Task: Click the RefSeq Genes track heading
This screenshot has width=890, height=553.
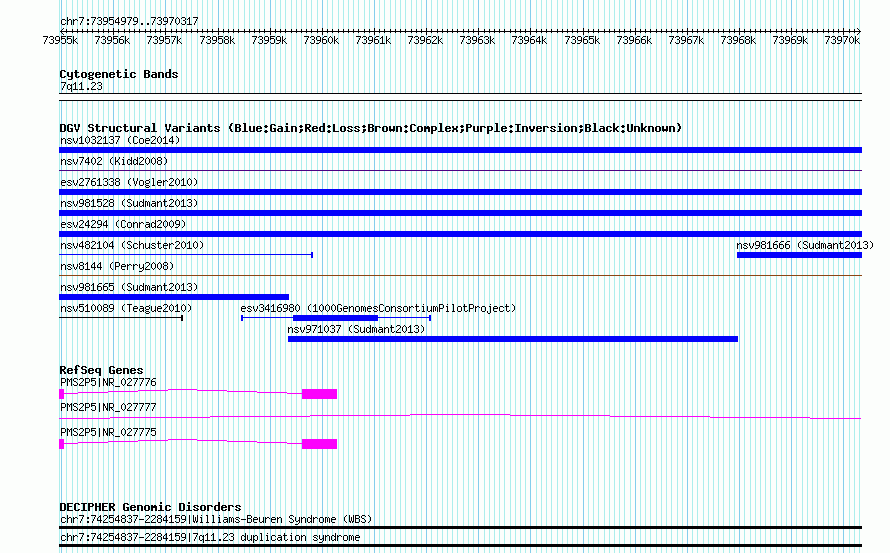Action: 101,370
